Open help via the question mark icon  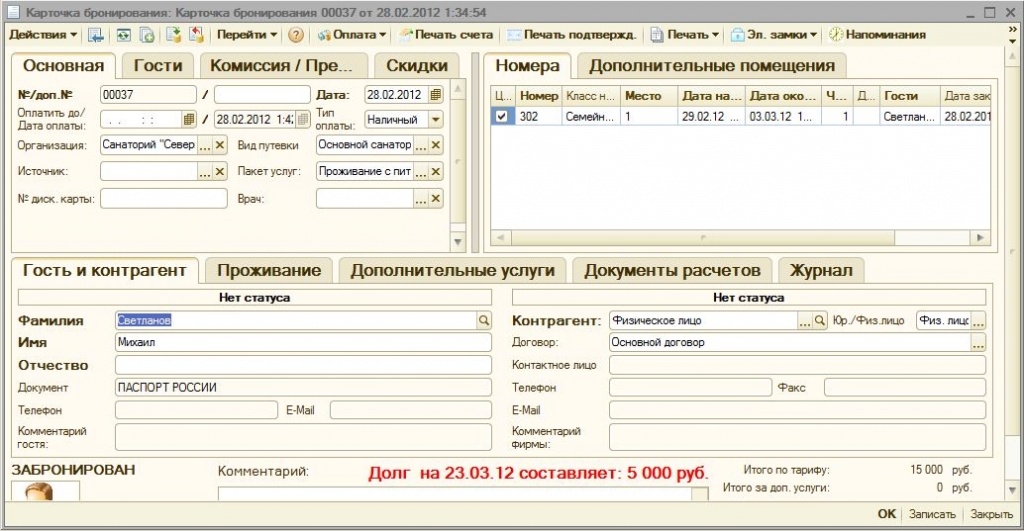click(x=296, y=35)
